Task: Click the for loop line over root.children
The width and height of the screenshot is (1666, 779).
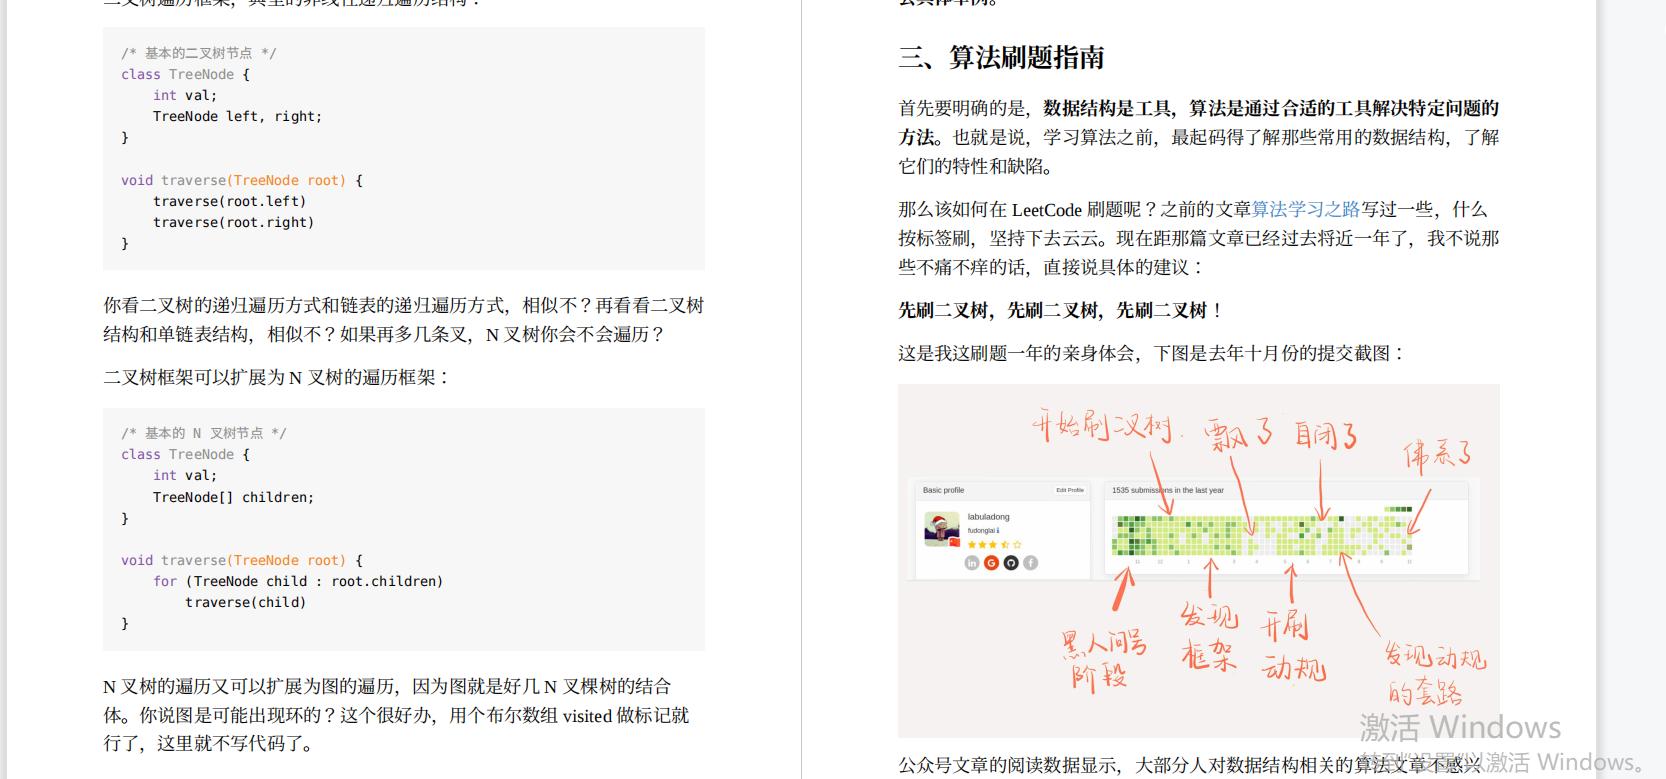Action: (298, 581)
